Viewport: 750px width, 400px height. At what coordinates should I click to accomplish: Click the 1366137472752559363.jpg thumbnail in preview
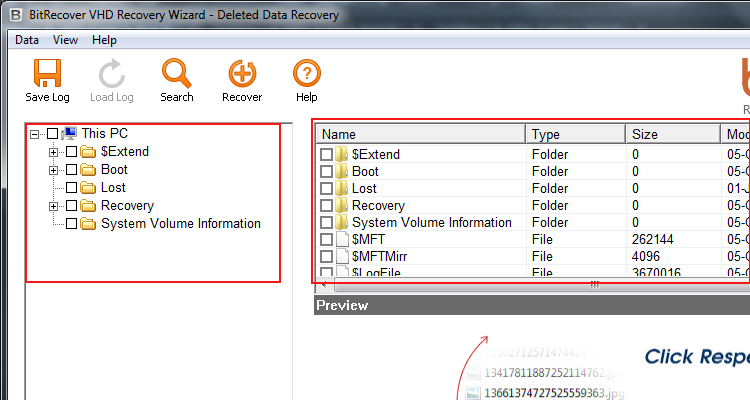(x=473, y=393)
